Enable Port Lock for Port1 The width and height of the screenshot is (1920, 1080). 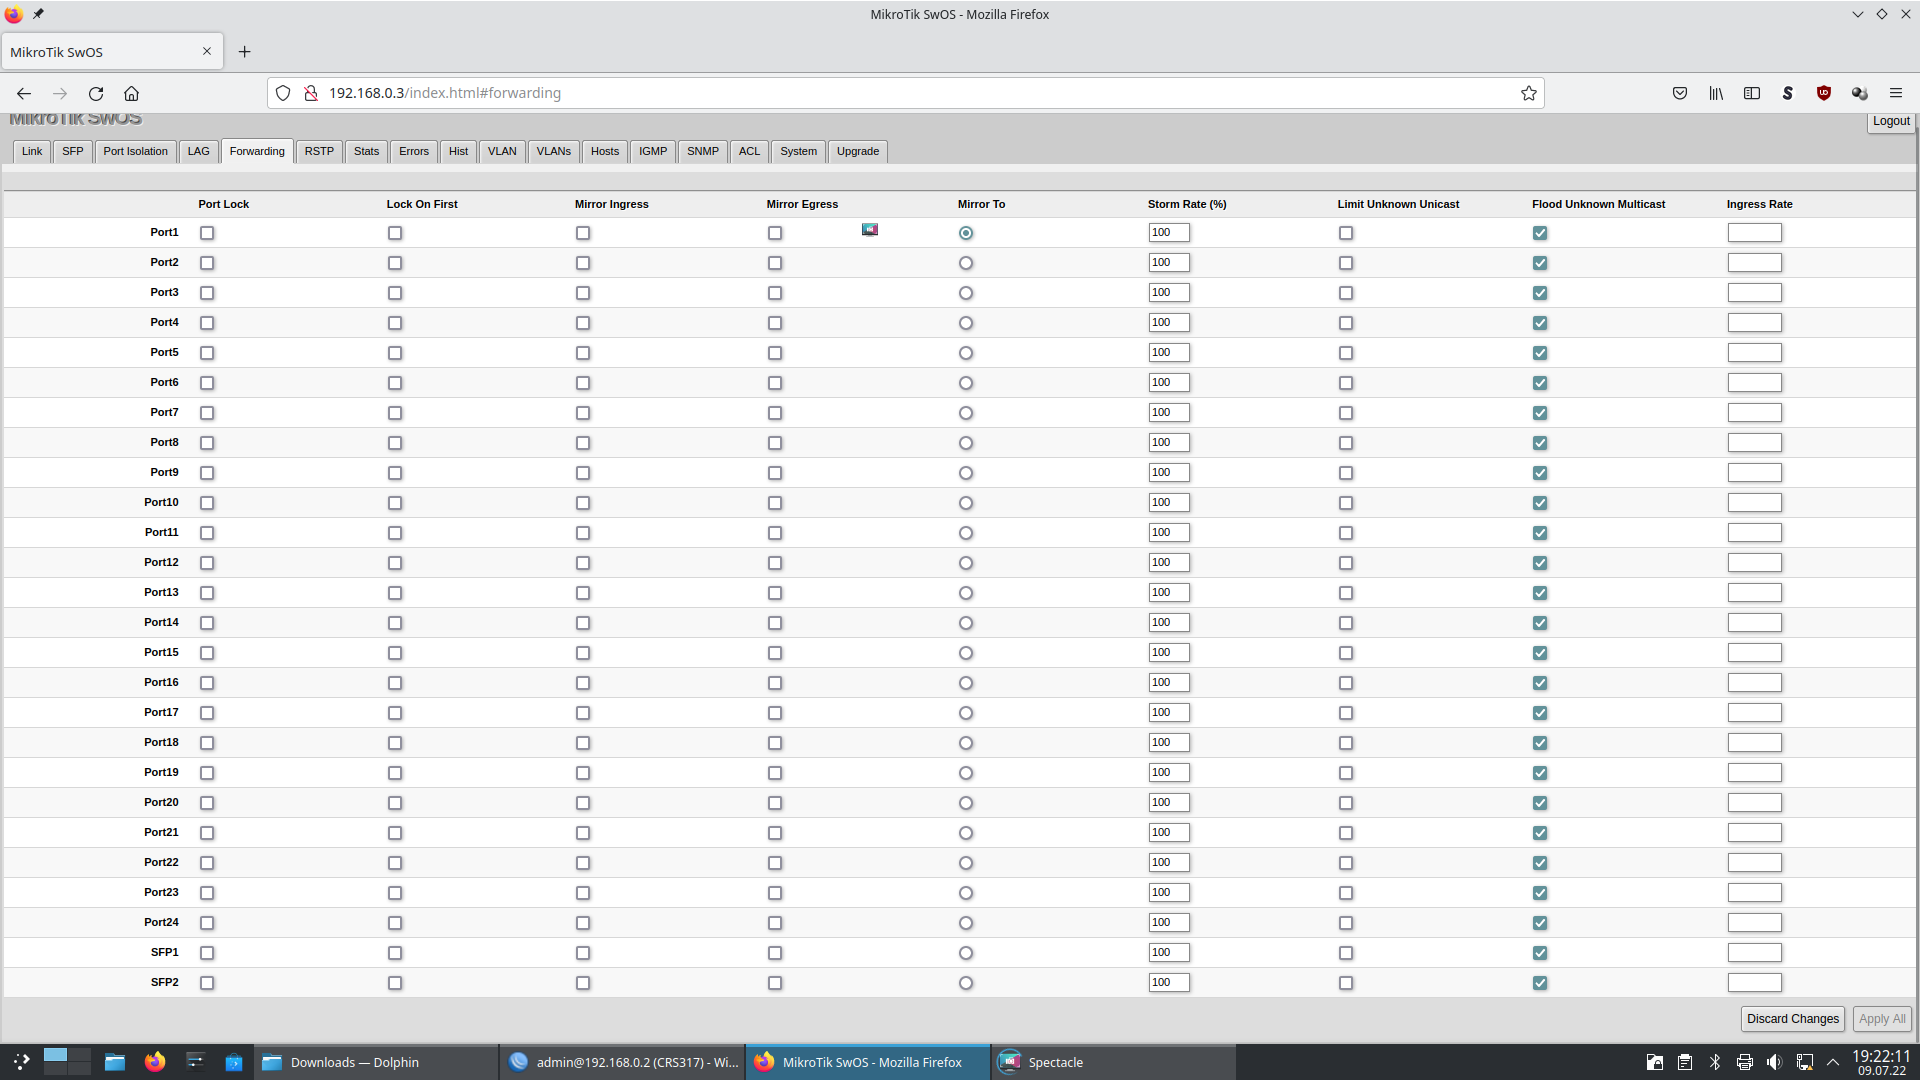tap(207, 233)
